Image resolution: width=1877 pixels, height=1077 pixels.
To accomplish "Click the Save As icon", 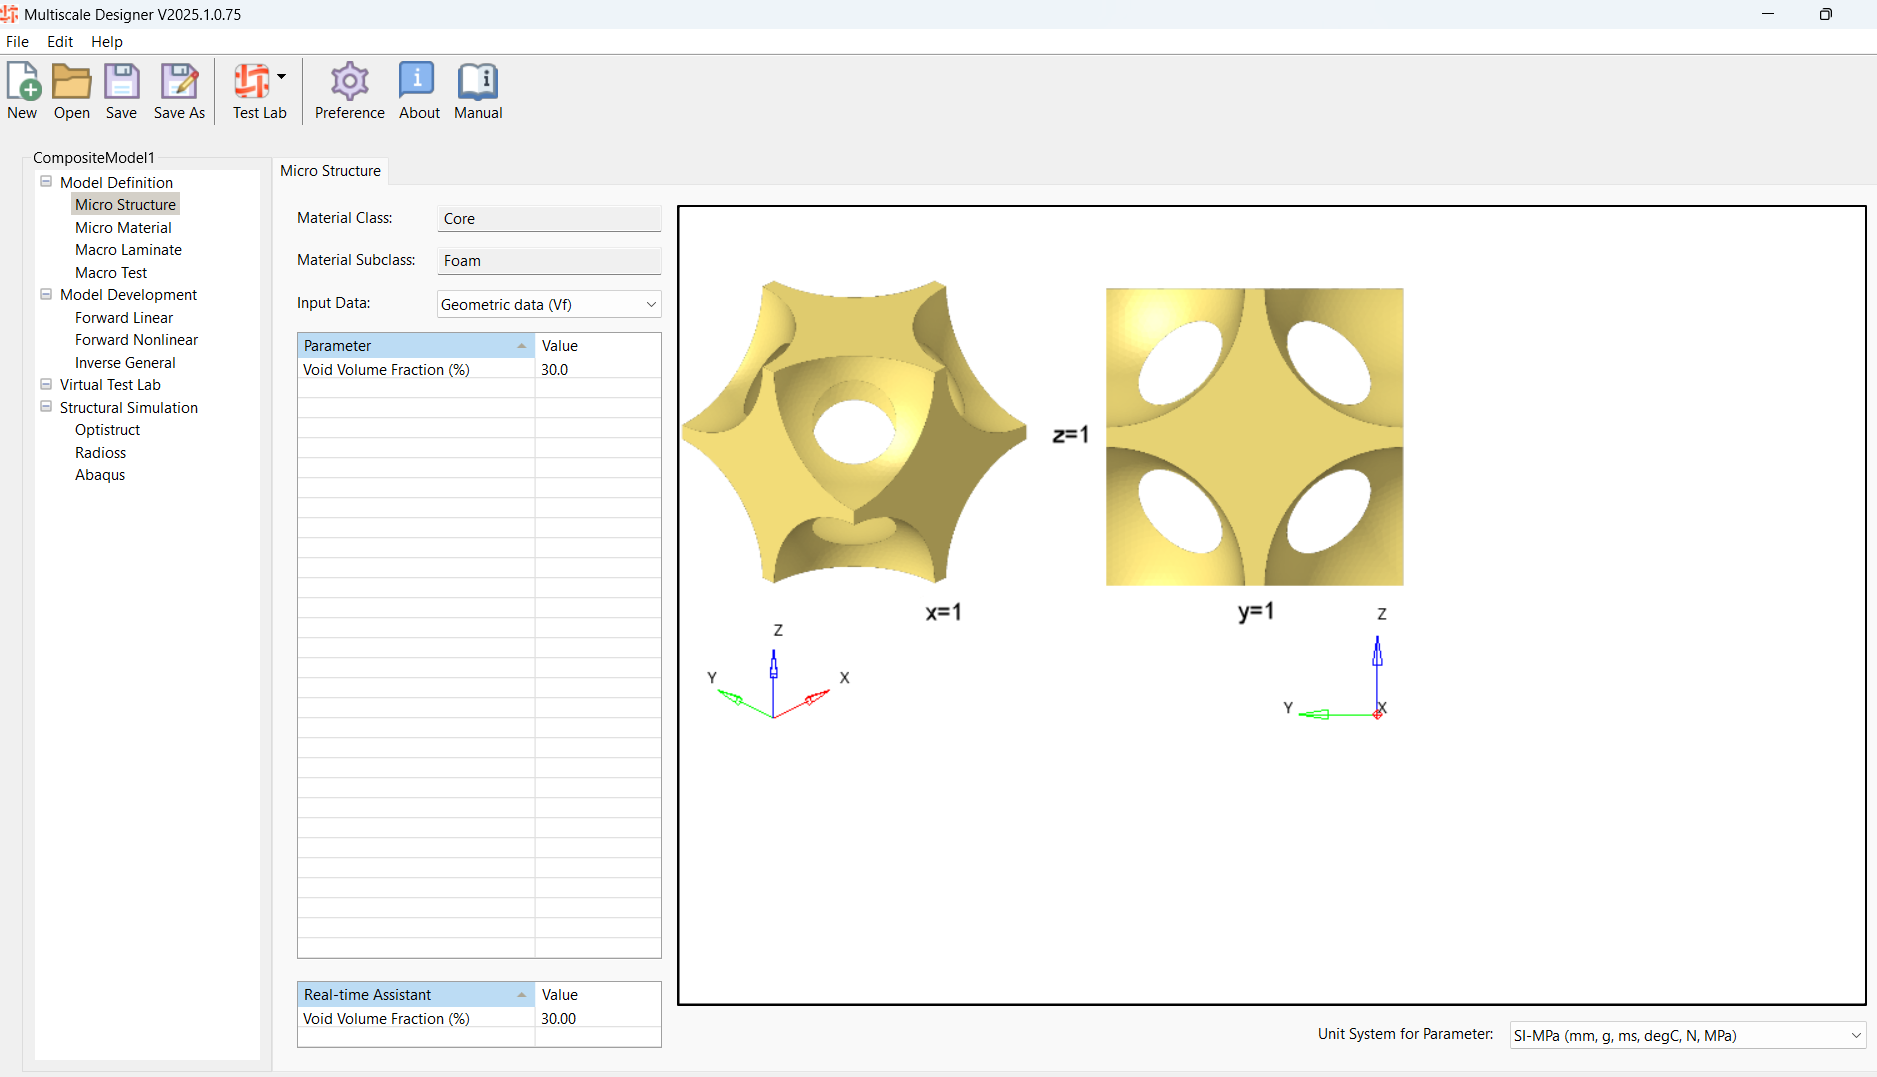I will coord(179,82).
